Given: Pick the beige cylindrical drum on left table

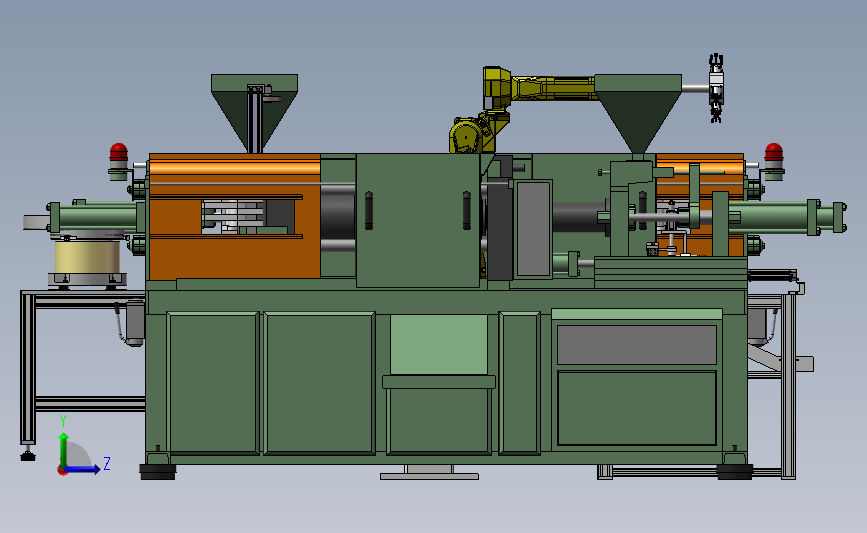Looking at the screenshot, I should (x=87, y=257).
